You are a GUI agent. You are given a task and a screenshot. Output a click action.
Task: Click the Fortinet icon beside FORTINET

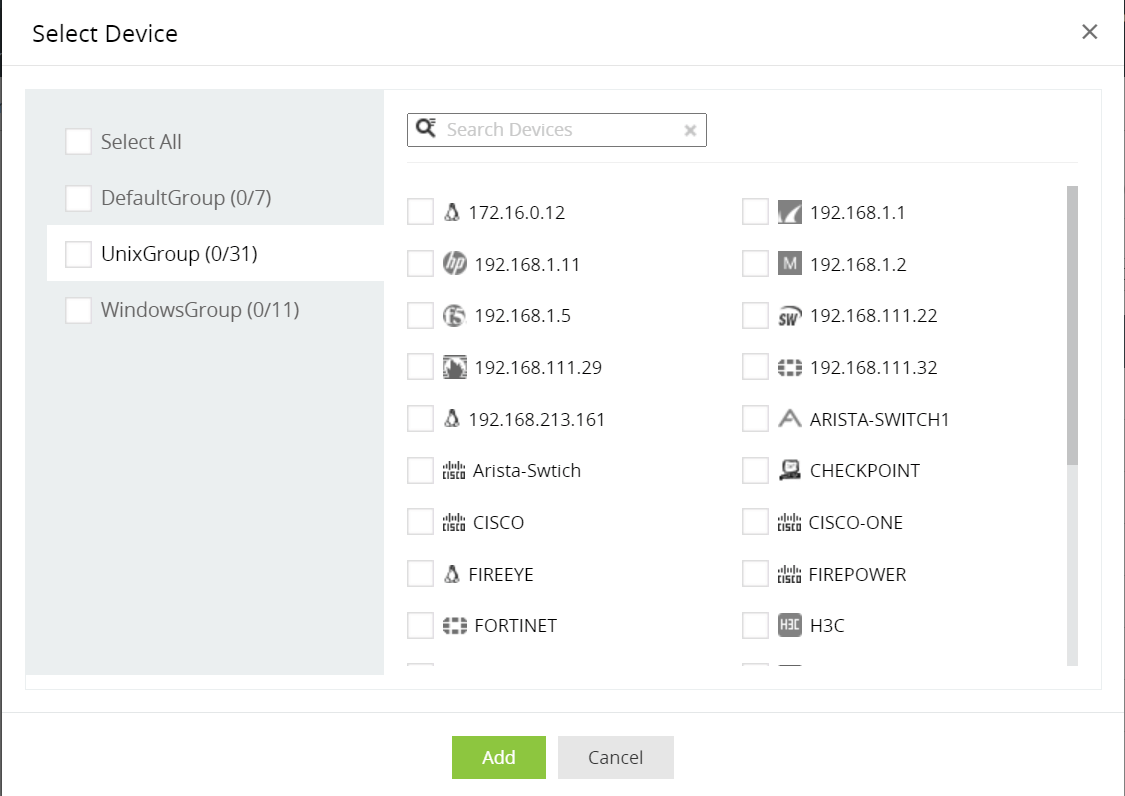point(454,626)
